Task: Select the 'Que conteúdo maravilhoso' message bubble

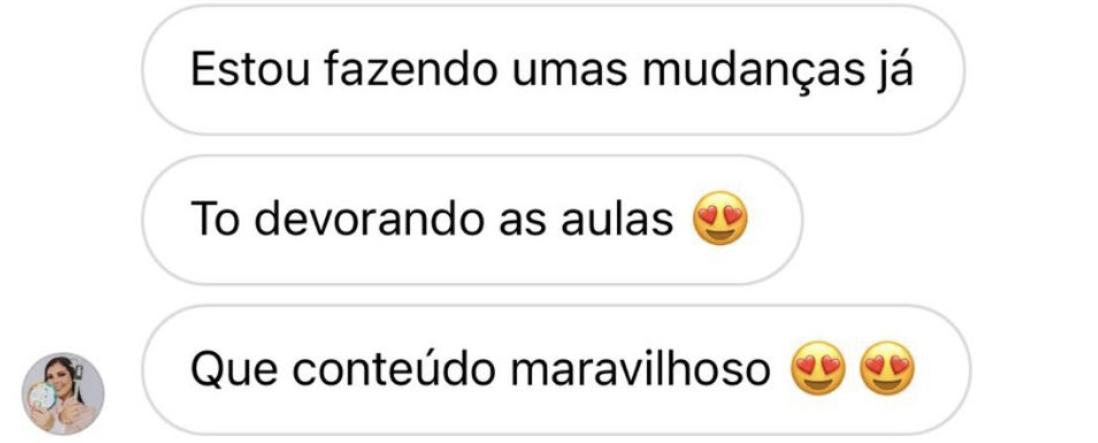Action: pos(556,370)
